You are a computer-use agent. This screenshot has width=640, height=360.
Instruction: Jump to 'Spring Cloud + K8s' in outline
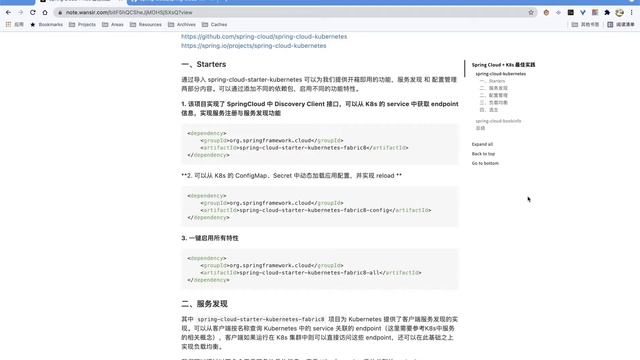click(503, 64)
